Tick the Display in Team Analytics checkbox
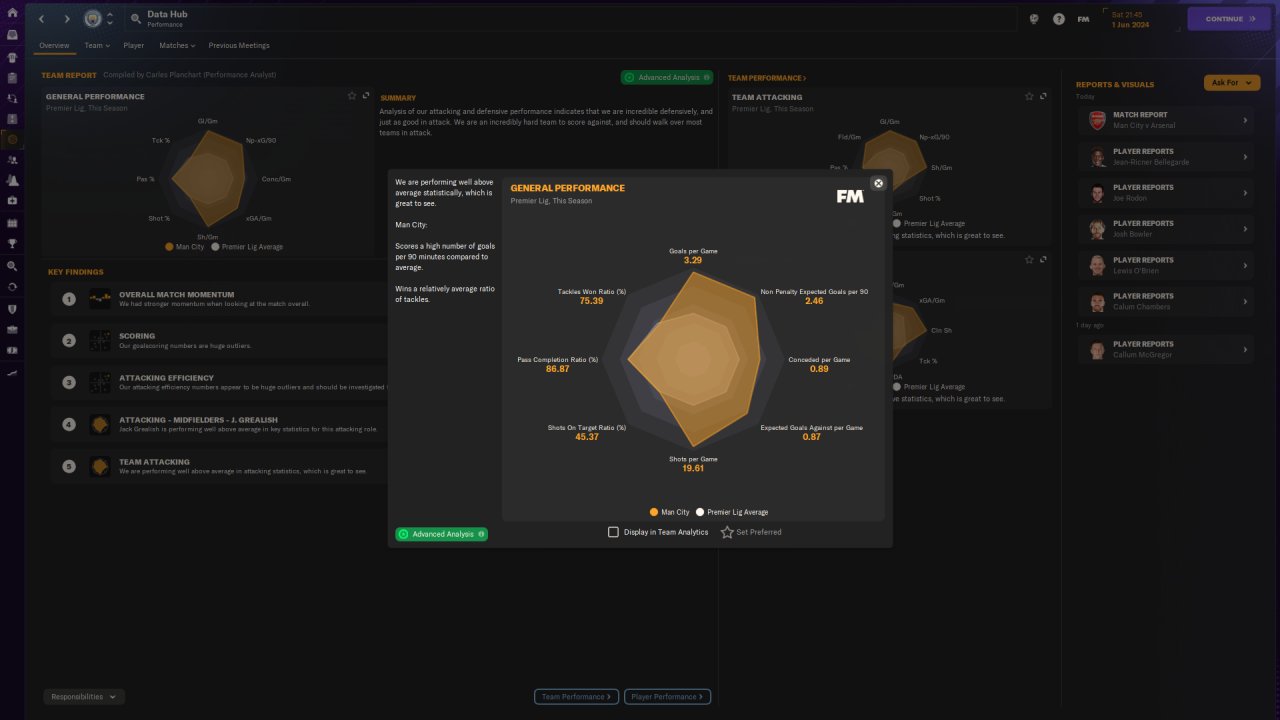 pyautogui.click(x=614, y=532)
